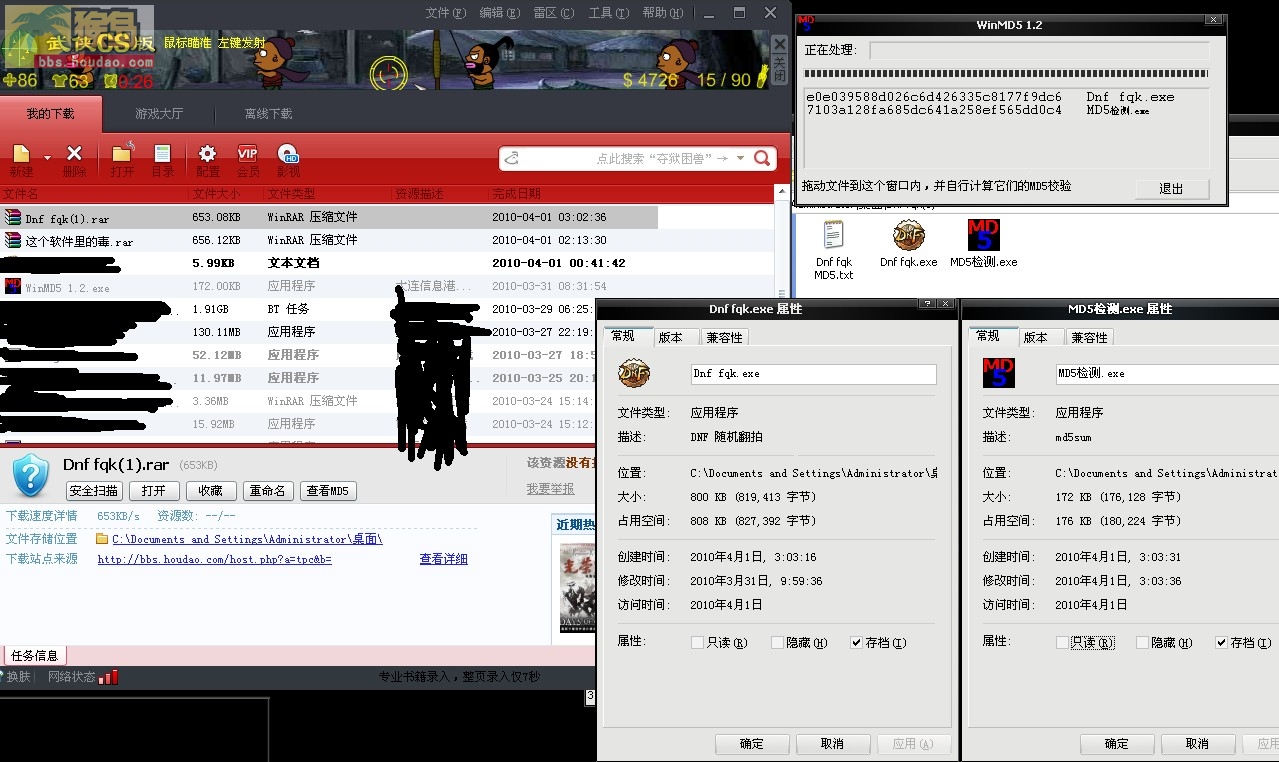Viewport: 1279px width, 762px height.
Task: Open the 编辑(E) menu
Action: pyautogui.click(x=499, y=13)
